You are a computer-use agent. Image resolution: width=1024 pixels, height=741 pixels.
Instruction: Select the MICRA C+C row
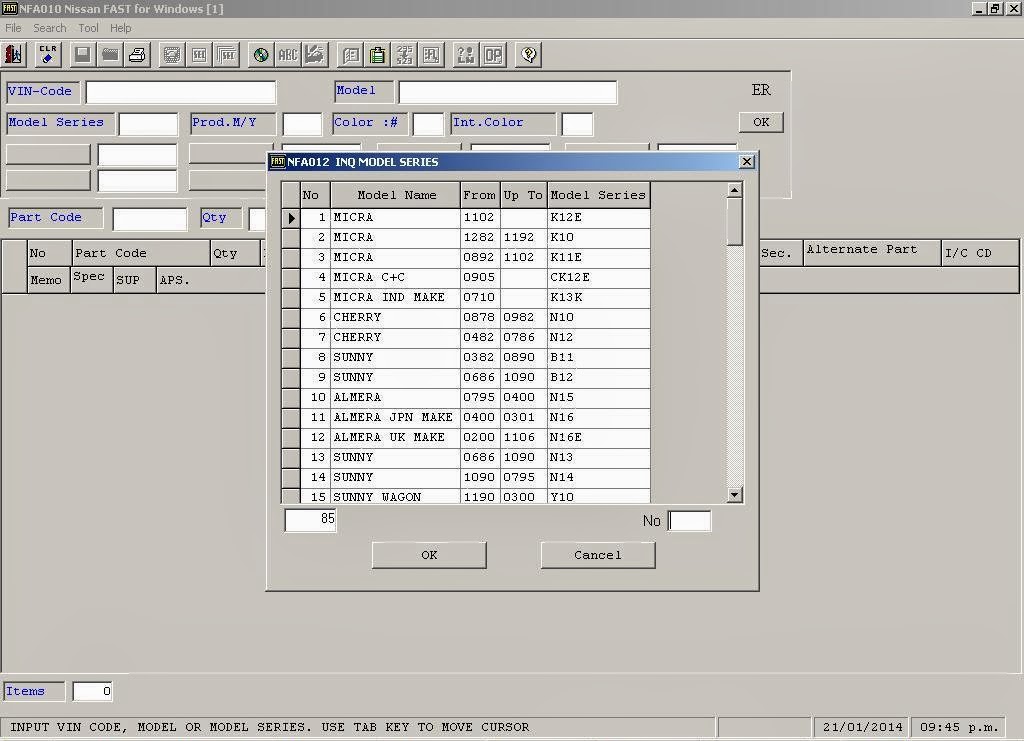point(475,277)
